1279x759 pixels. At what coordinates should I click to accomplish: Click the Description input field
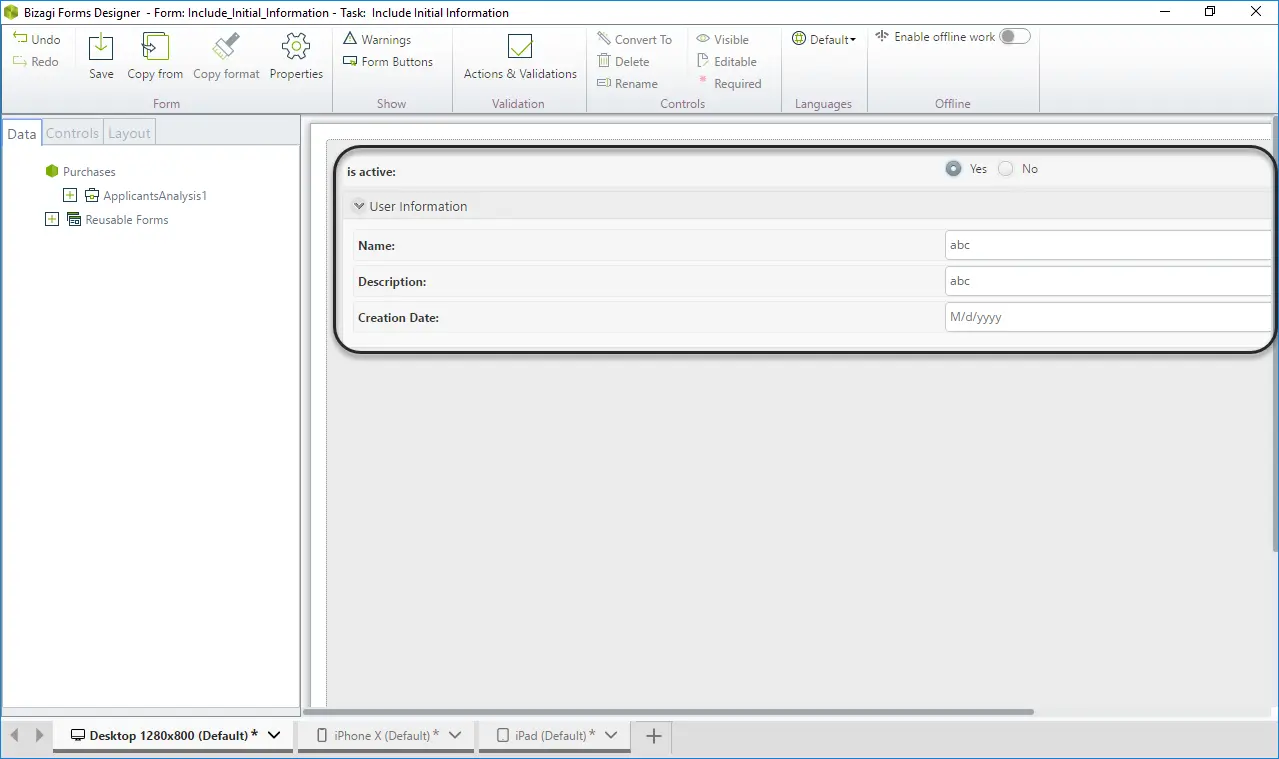coord(1108,281)
